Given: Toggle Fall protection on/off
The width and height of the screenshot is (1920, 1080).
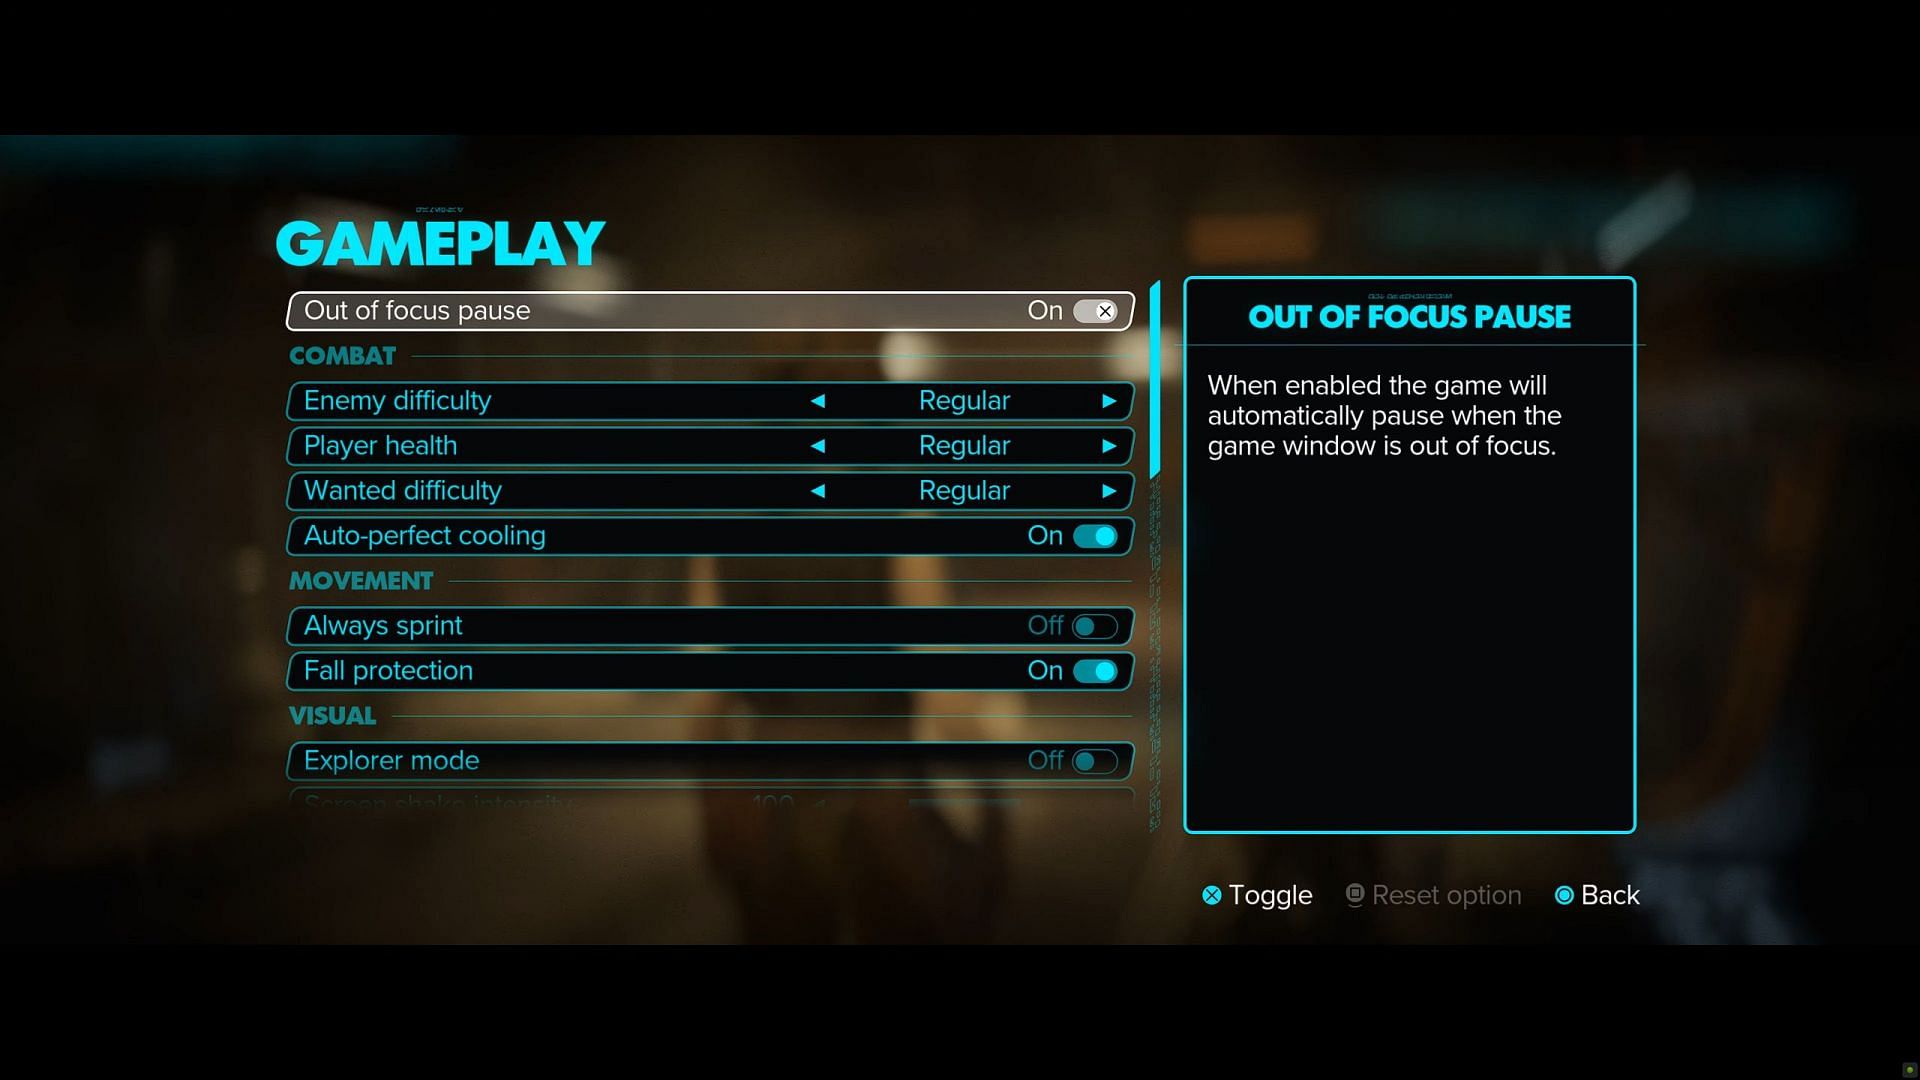Looking at the screenshot, I should point(1095,670).
